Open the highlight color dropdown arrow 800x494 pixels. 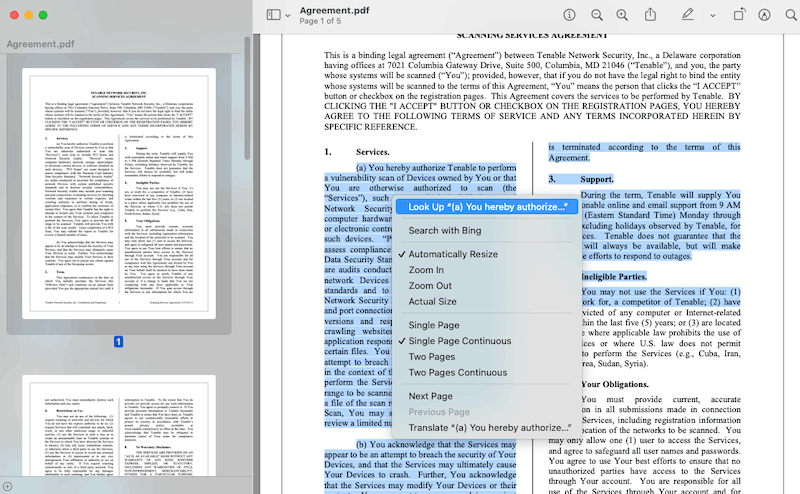(712, 16)
